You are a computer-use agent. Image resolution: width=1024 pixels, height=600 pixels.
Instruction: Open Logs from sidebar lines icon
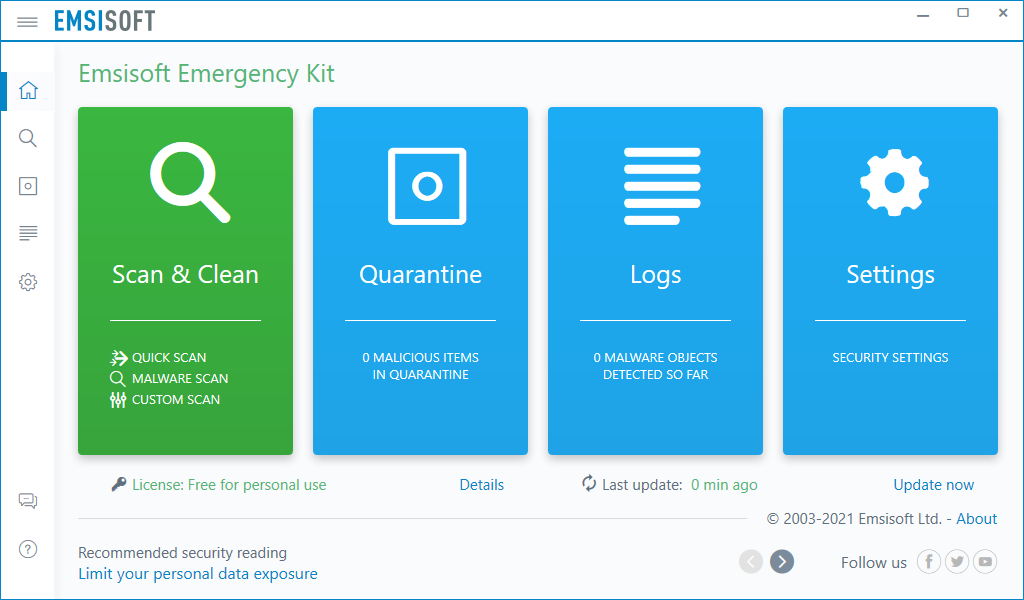(x=28, y=233)
